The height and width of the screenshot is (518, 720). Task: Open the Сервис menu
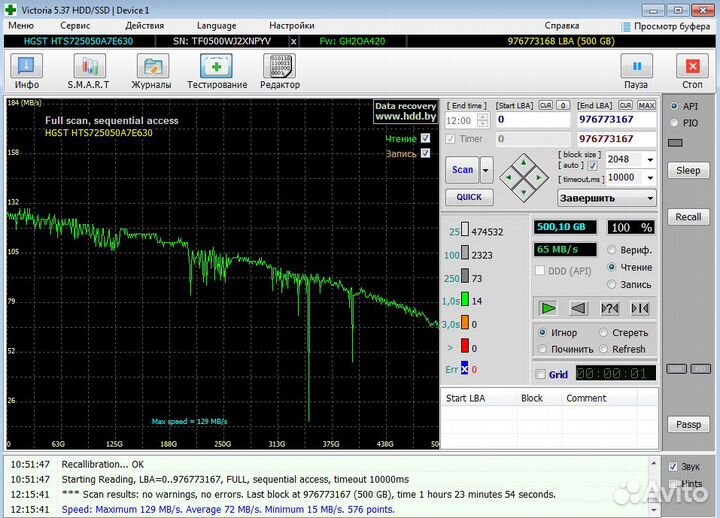[75, 25]
